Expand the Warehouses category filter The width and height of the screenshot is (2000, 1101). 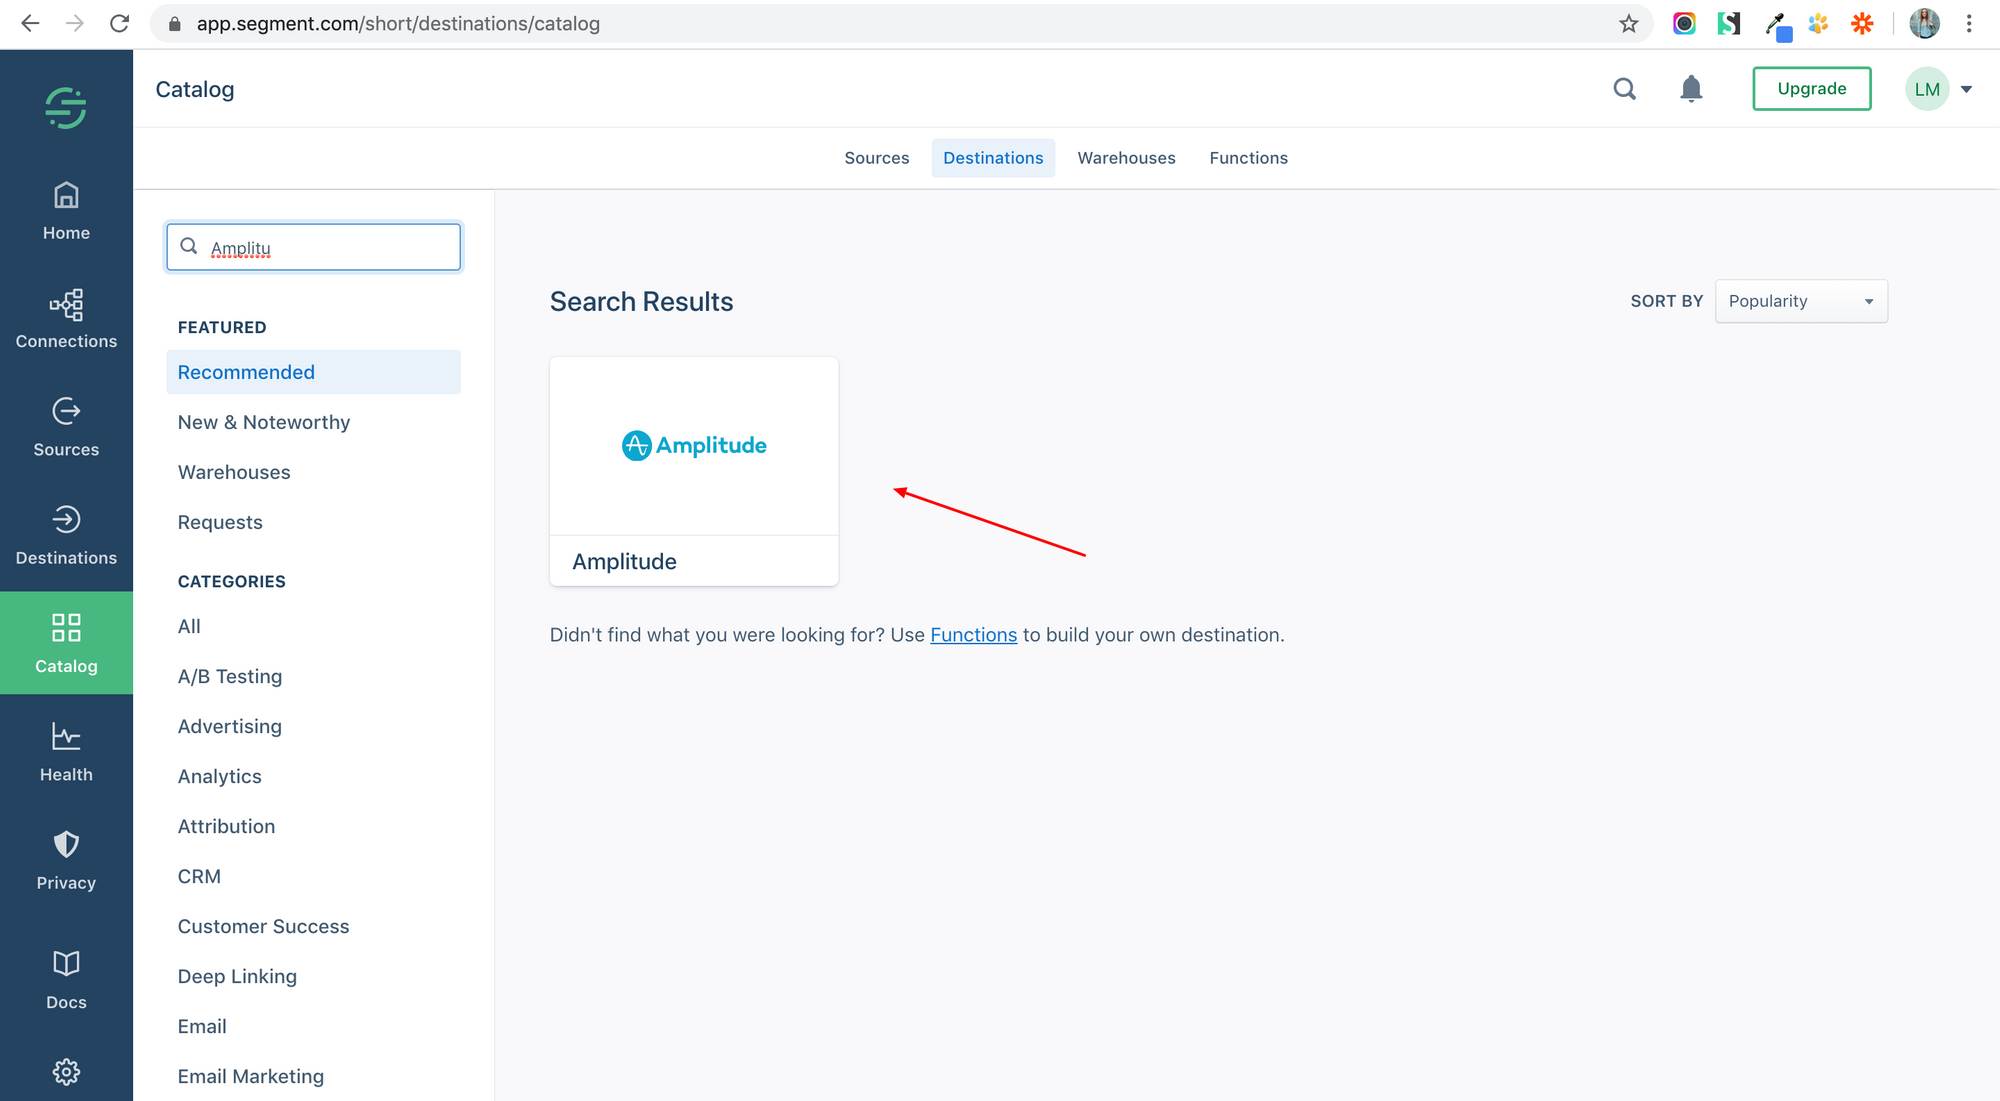(233, 472)
